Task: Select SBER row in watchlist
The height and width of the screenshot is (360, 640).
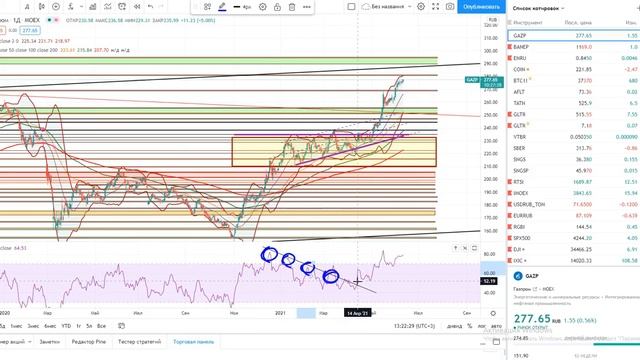Action: [x=573, y=148]
